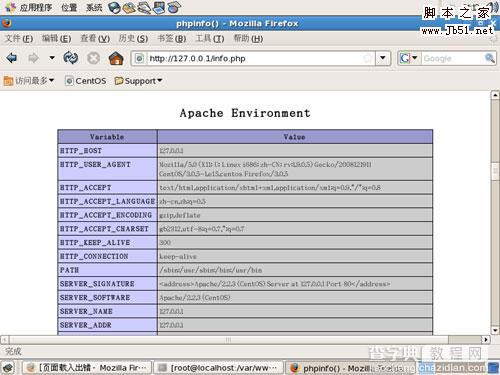500x375 pixels.
Task: Launch web browser globe icon in top panel
Action: [114, 8]
